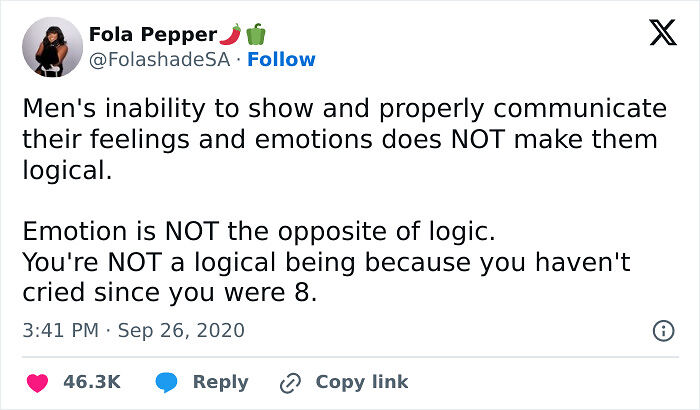
Task: Open the Twitter info circle icon
Action: [x=661, y=330]
